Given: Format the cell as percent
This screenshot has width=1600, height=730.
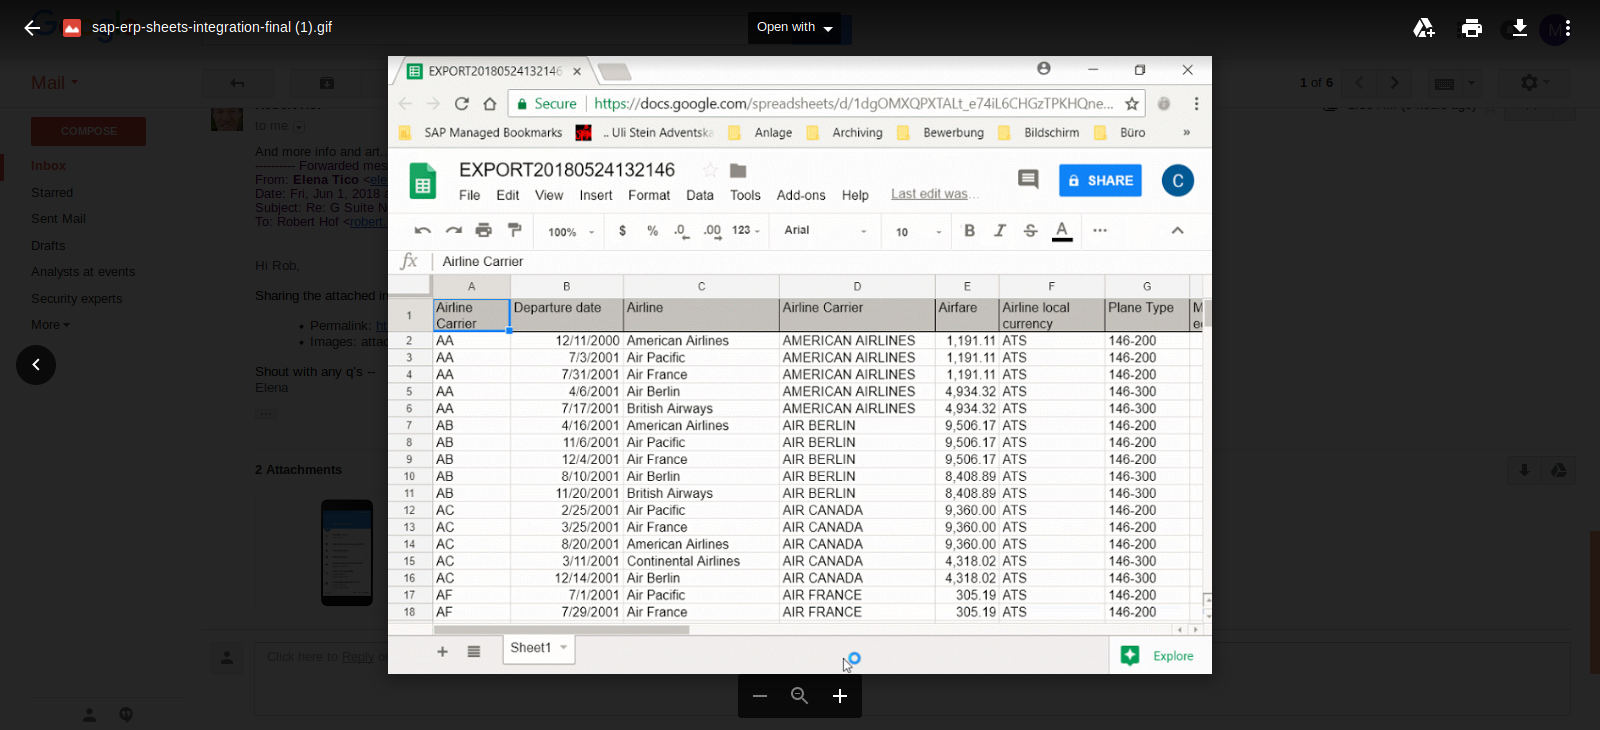Looking at the screenshot, I should (652, 231).
